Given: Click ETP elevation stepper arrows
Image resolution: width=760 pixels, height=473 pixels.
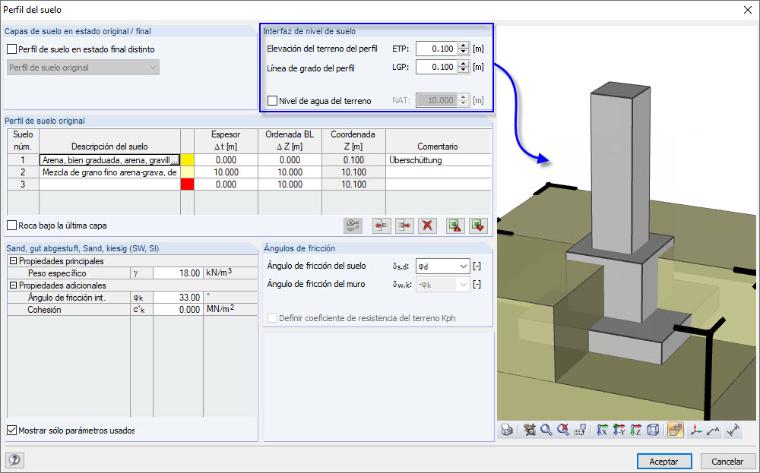Looking at the screenshot, I should tap(463, 48).
